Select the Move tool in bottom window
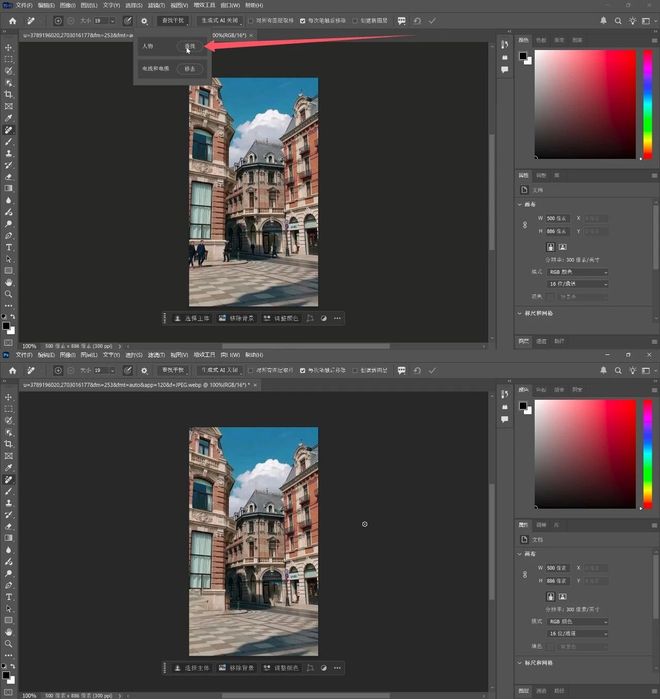Image resolution: width=660 pixels, height=699 pixels. 8,397
